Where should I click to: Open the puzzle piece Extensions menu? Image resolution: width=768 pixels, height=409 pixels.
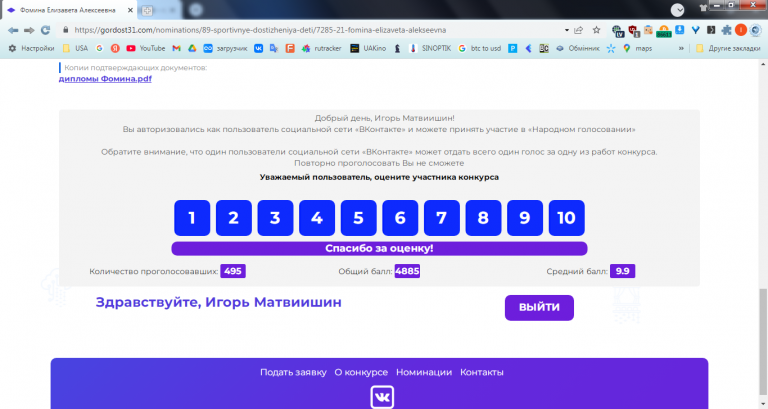coord(726,30)
